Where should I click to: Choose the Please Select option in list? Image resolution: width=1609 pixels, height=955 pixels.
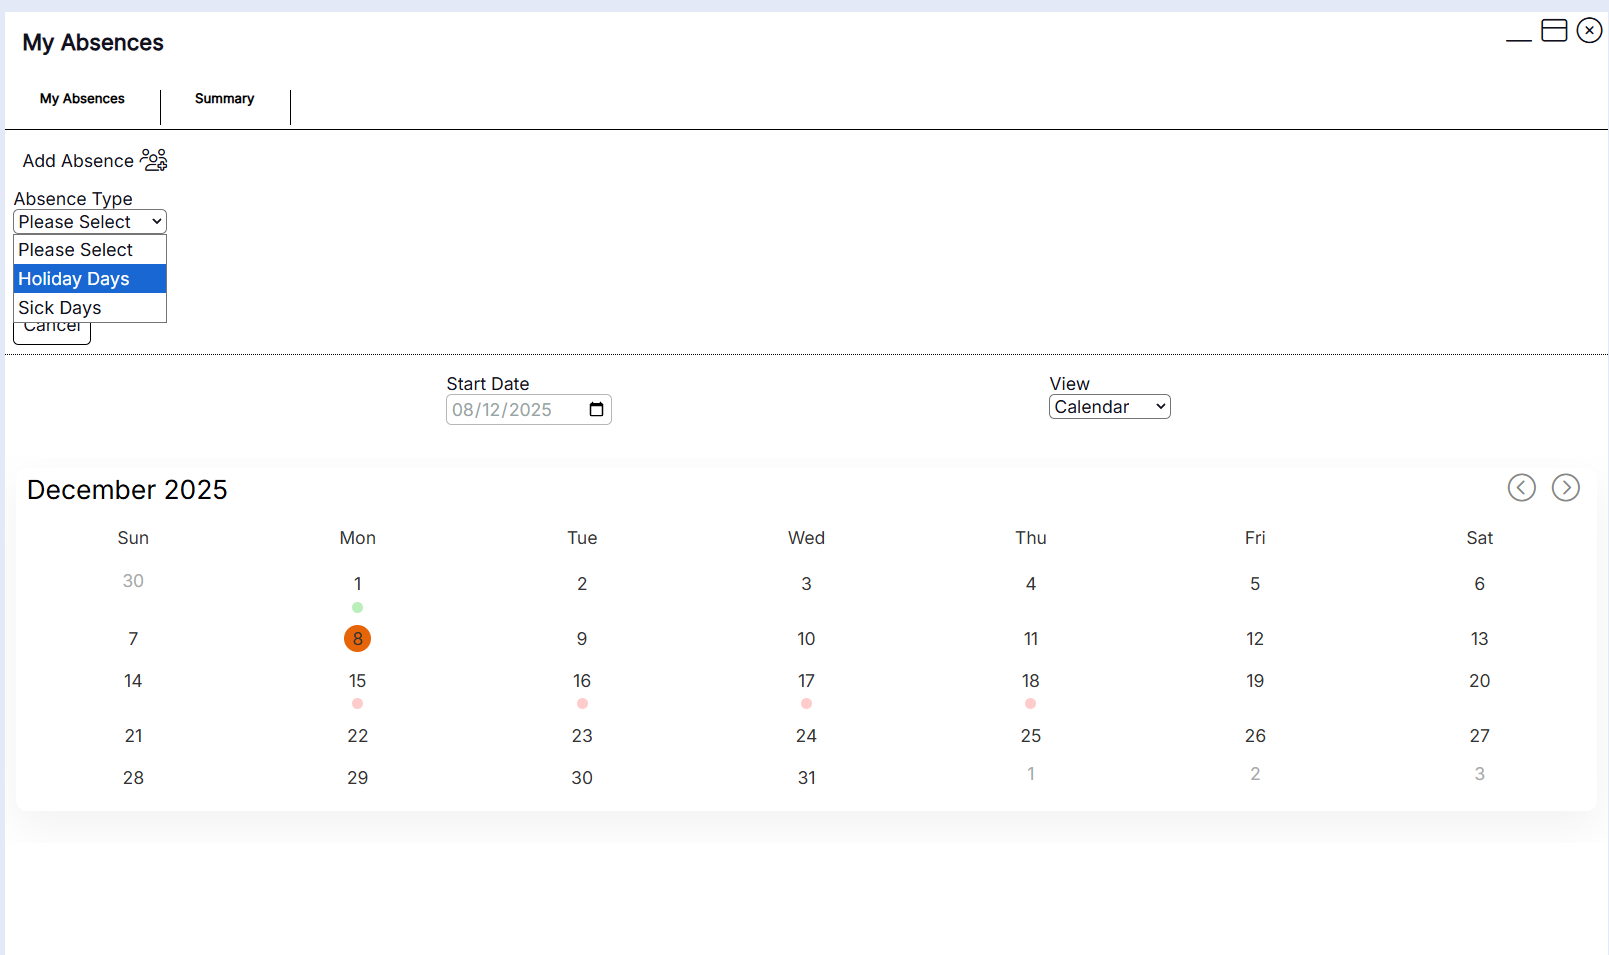coord(90,250)
